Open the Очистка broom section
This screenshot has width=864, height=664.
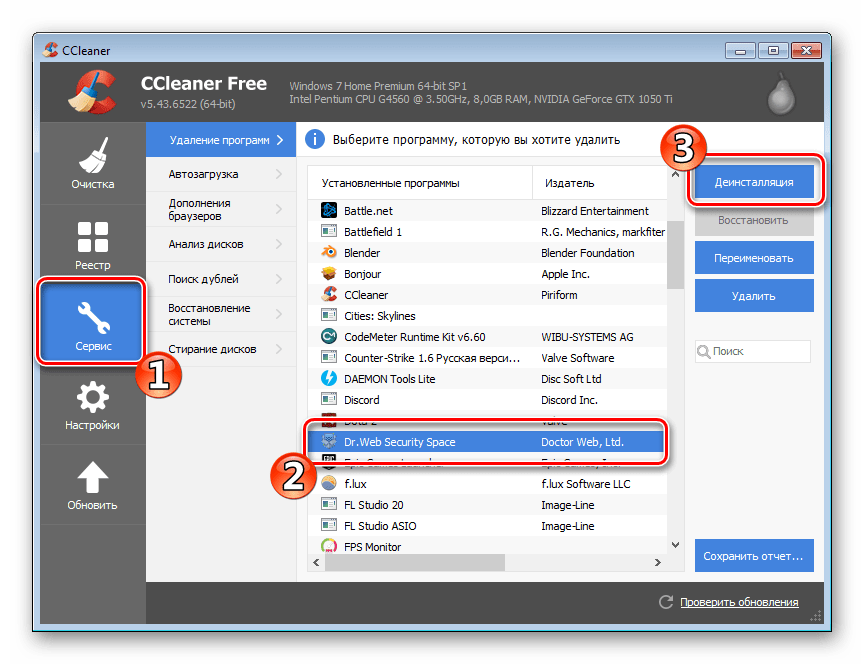coord(92,163)
